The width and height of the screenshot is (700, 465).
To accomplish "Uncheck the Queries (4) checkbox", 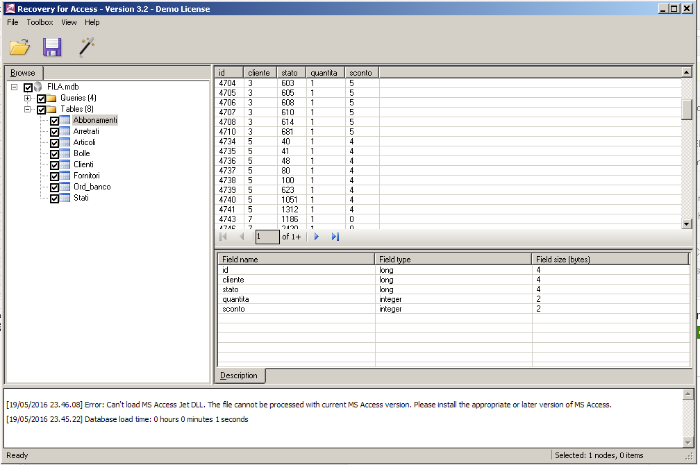I will point(41,99).
